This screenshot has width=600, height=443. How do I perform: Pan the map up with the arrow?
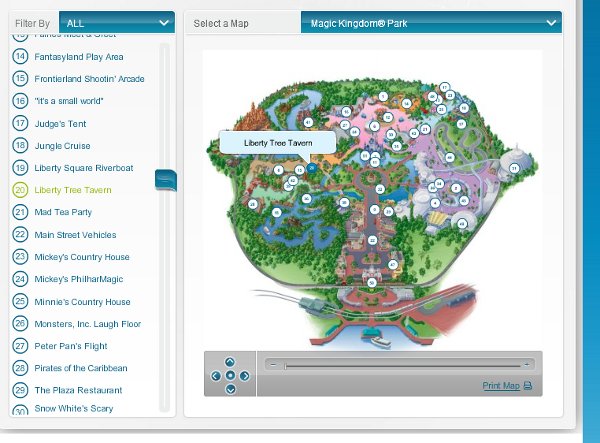(230, 362)
